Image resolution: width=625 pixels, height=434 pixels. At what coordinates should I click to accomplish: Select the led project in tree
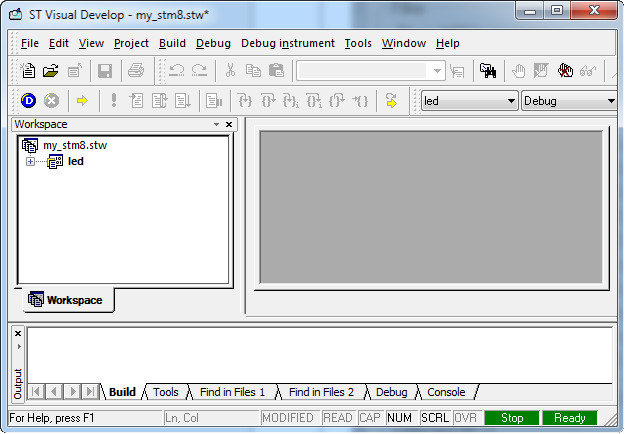tap(76, 161)
